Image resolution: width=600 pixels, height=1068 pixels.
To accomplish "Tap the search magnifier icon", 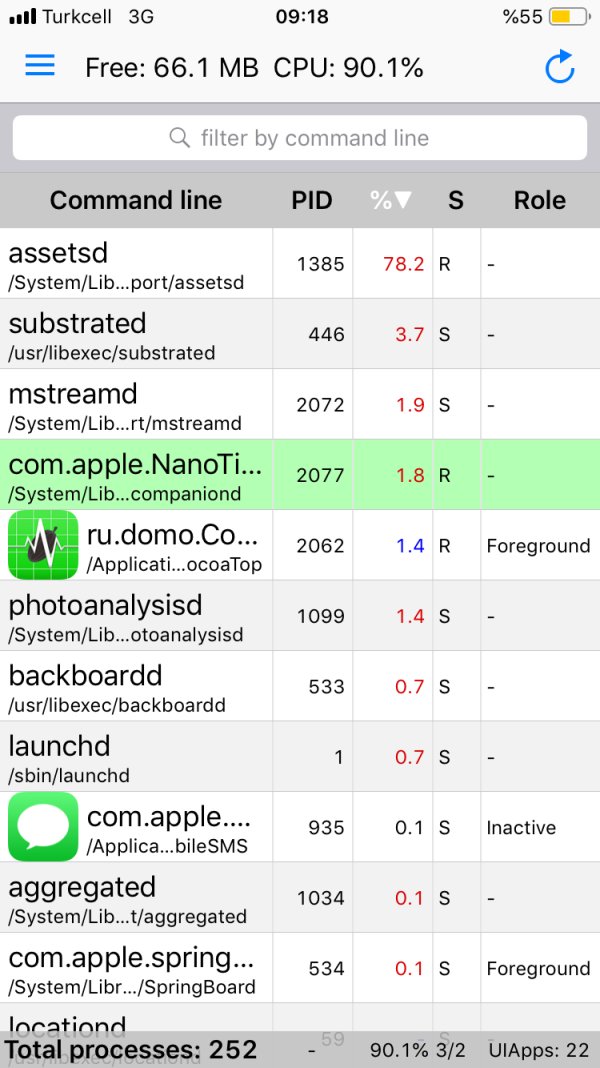I will (180, 138).
